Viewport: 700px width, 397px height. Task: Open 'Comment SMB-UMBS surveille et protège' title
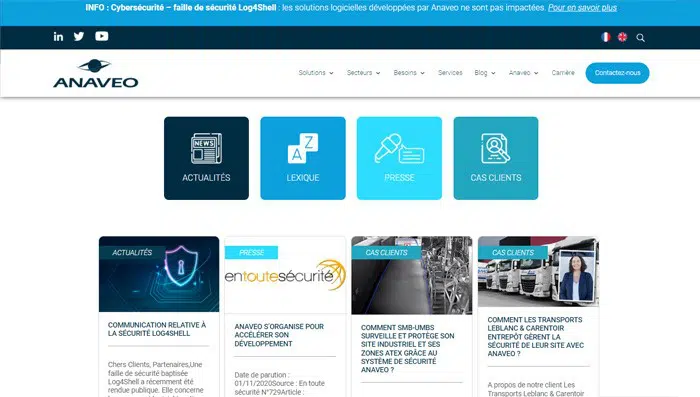408,349
